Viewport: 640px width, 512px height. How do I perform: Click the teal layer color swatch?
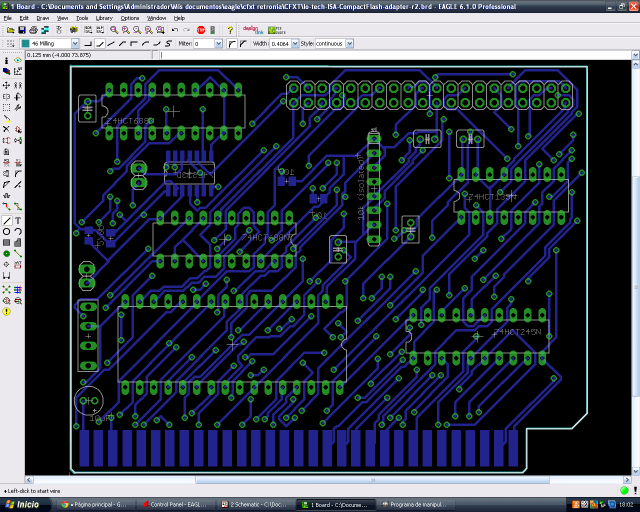tap(25, 44)
